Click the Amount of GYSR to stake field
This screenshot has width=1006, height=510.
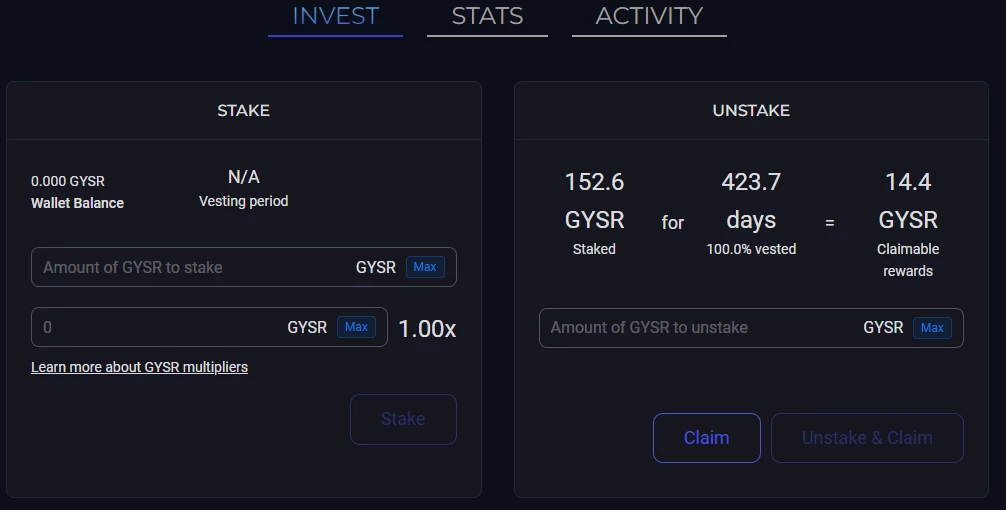[x=244, y=267]
